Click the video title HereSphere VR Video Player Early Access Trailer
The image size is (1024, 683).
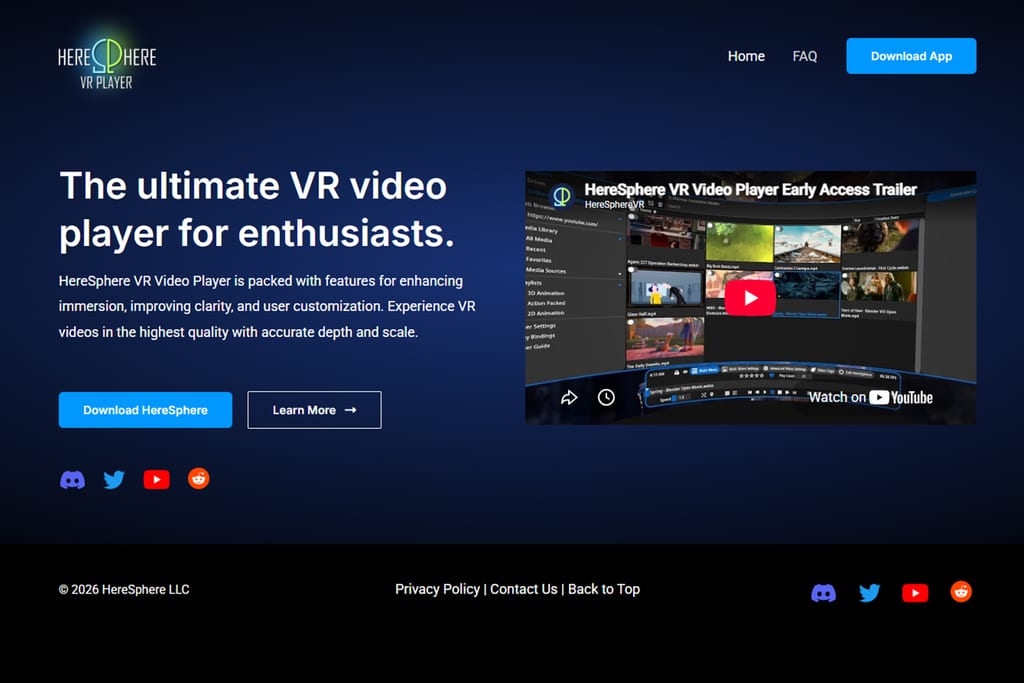[x=750, y=189]
